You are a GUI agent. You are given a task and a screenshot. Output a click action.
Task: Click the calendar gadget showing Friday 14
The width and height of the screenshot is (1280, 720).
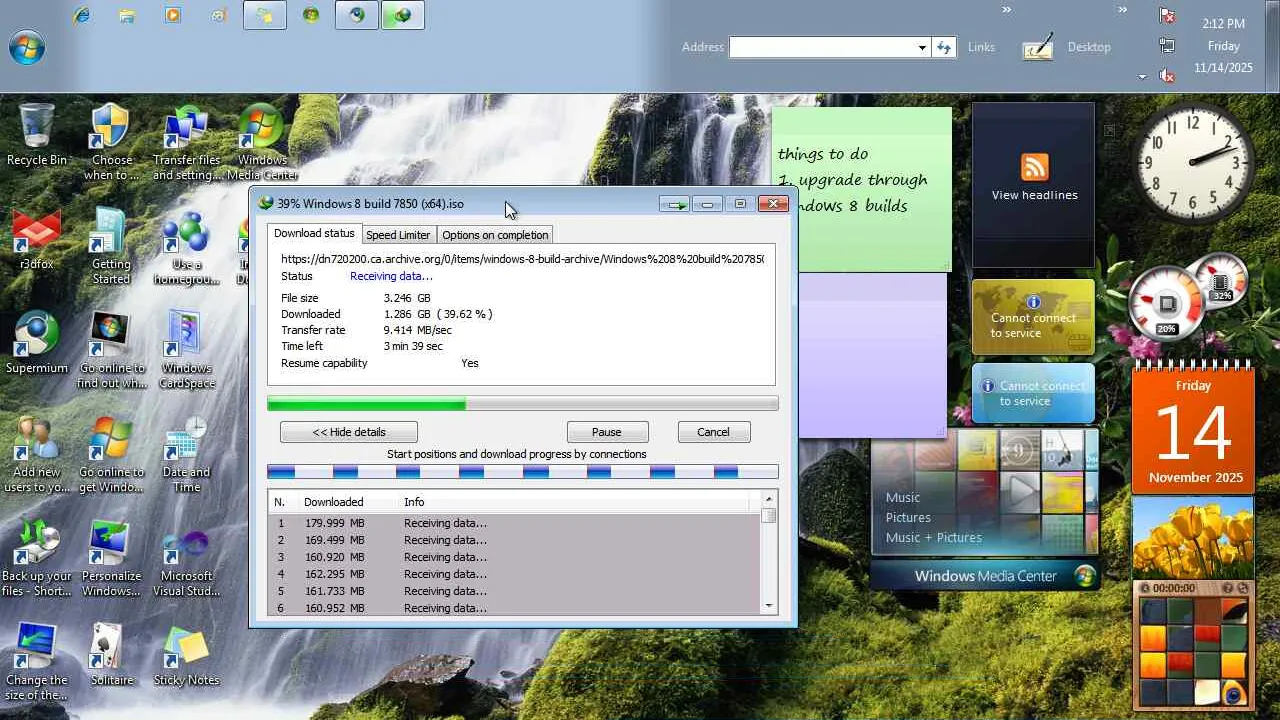point(1193,430)
